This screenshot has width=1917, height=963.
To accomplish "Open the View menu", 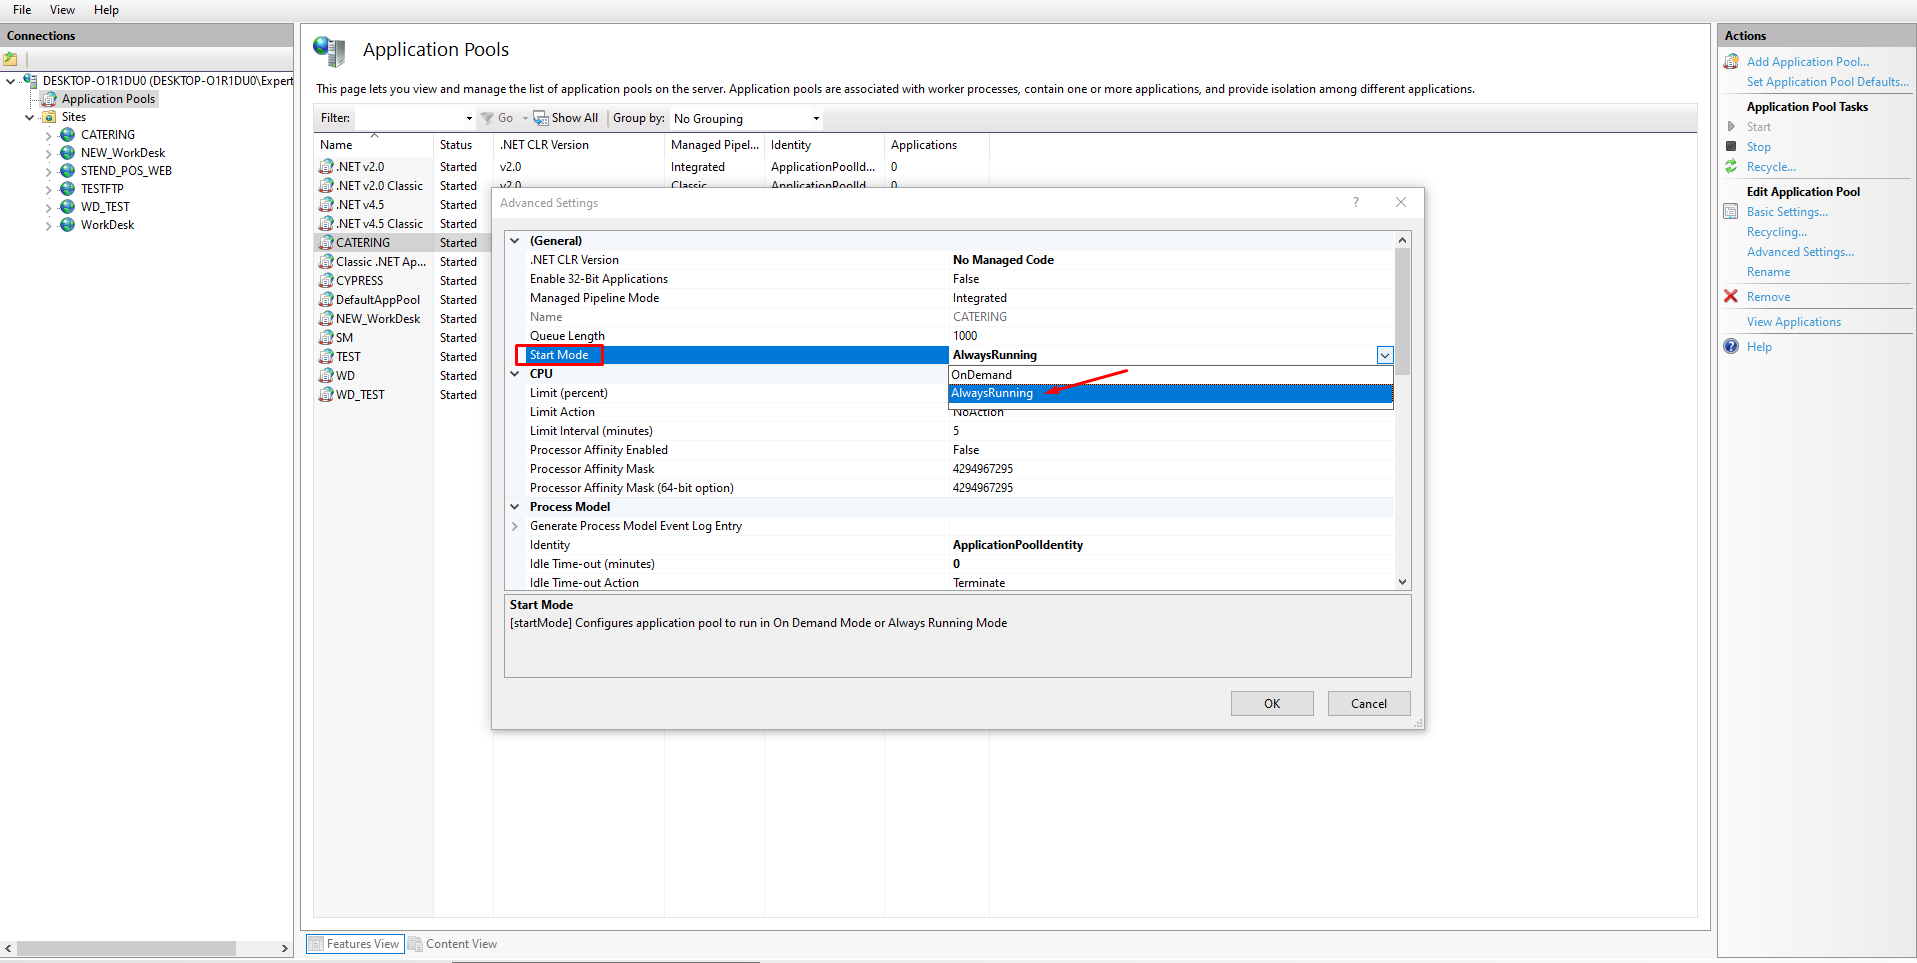I will [62, 10].
